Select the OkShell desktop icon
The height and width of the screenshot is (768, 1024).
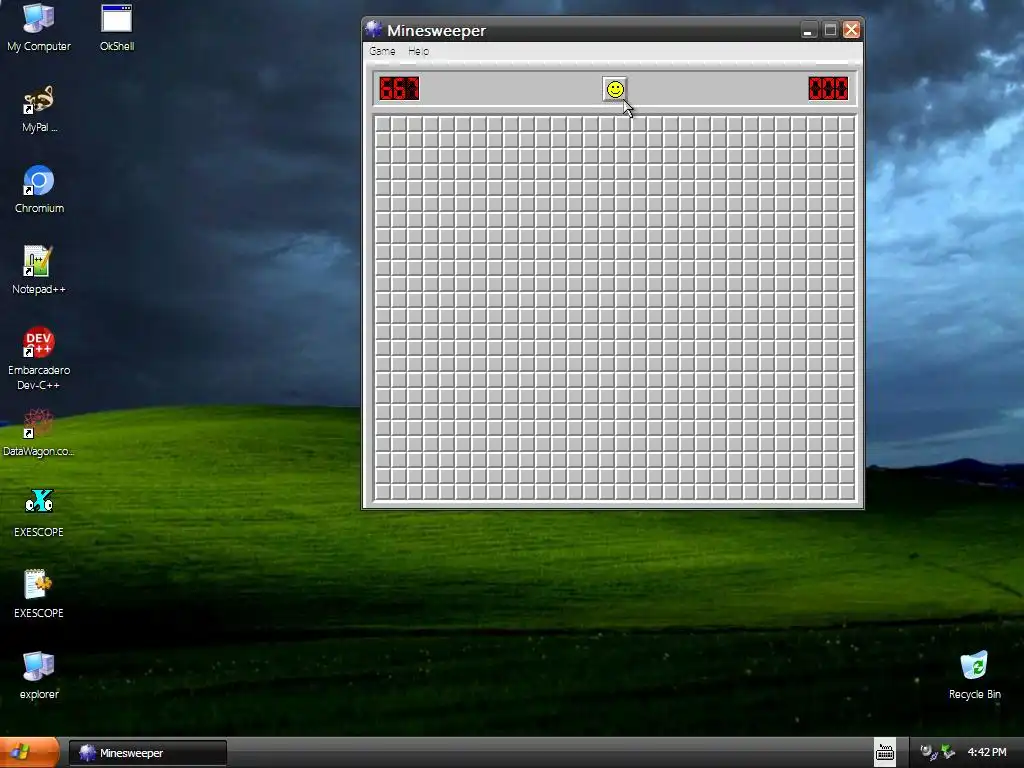(117, 27)
